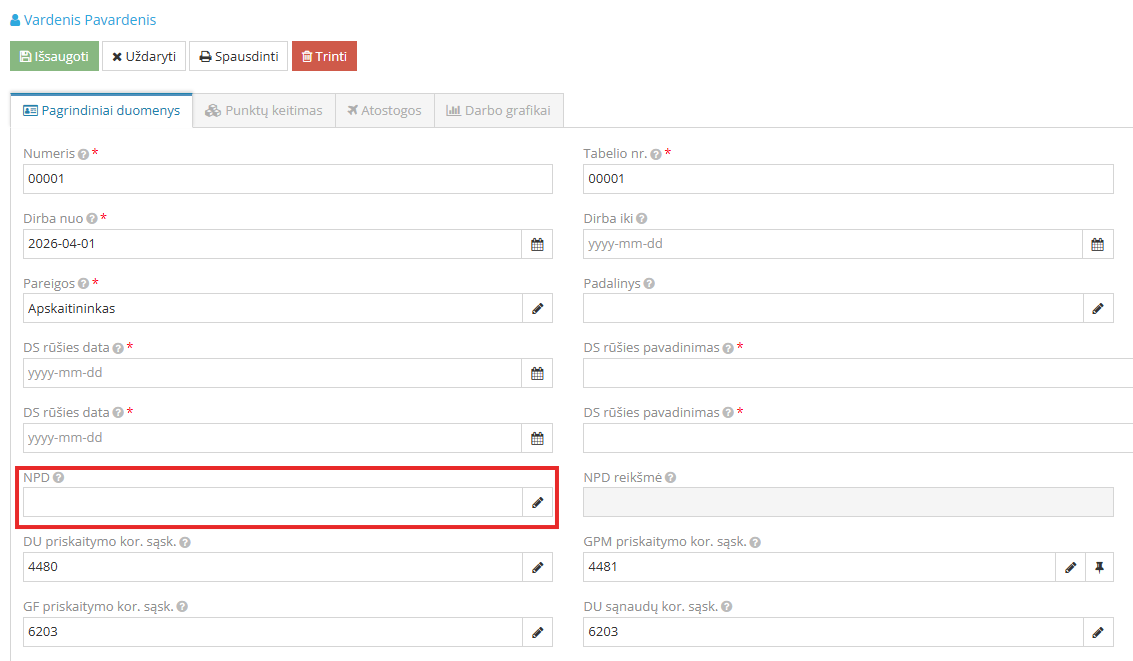This screenshot has height=661, width=1133.
Task: Click pencil icon next to Padalinys field
Action: (1098, 308)
